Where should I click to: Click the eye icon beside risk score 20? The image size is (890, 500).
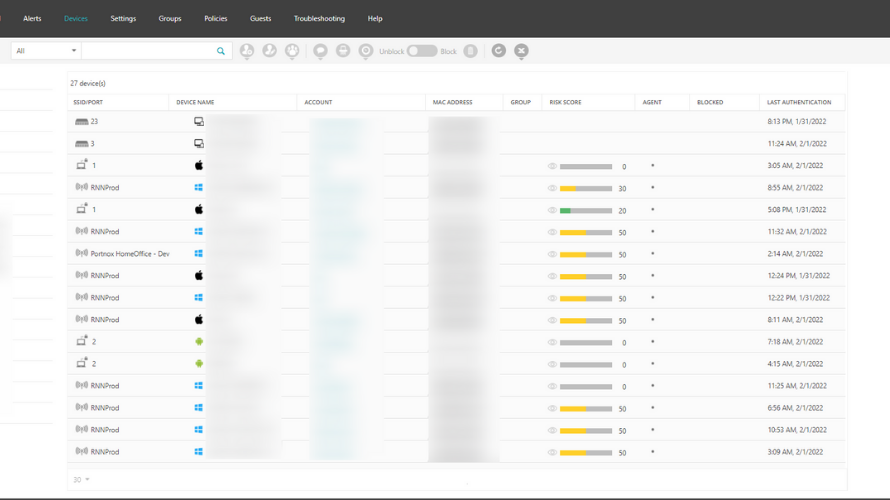pyautogui.click(x=552, y=210)
